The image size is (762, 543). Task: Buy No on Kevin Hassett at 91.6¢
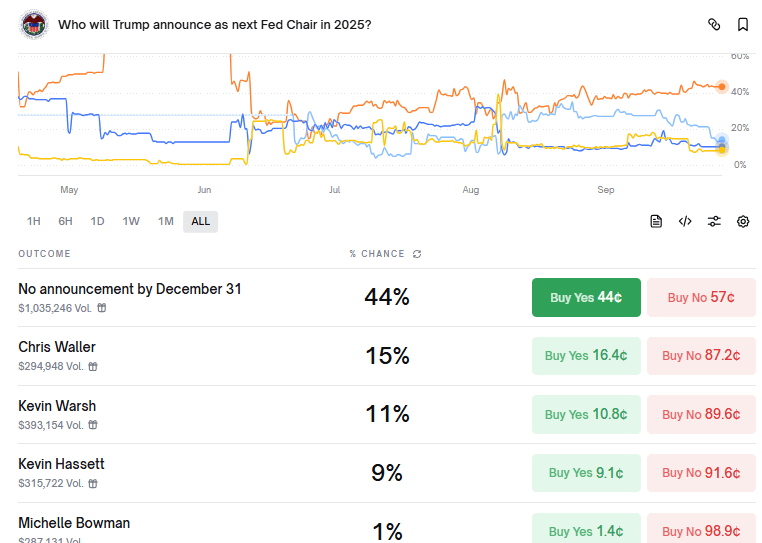pyautogui.click(x=701, y=472)
